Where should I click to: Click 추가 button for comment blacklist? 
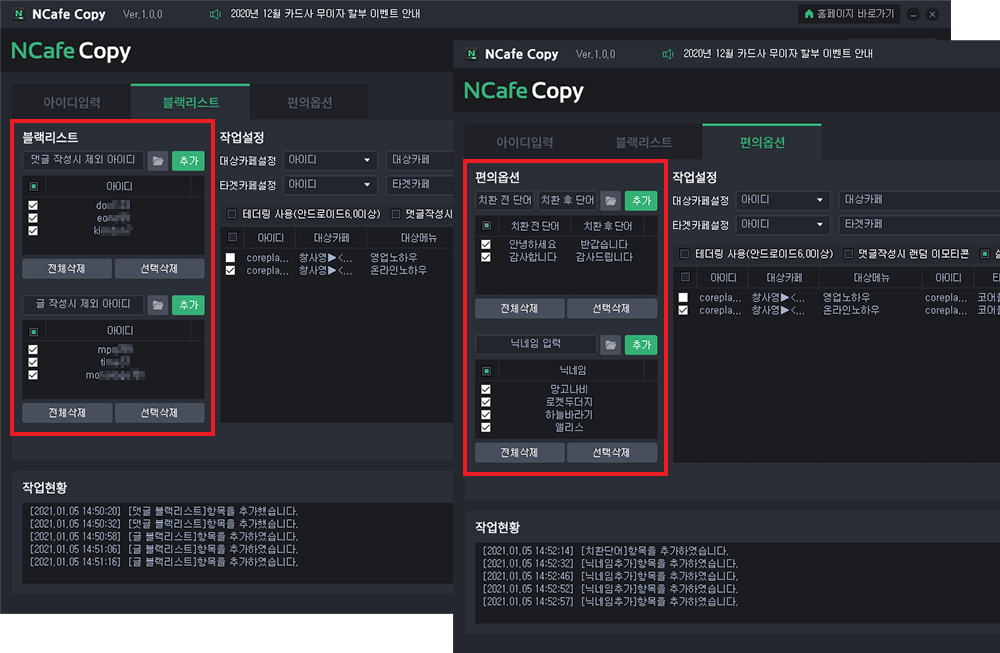[x=188, y=161]
